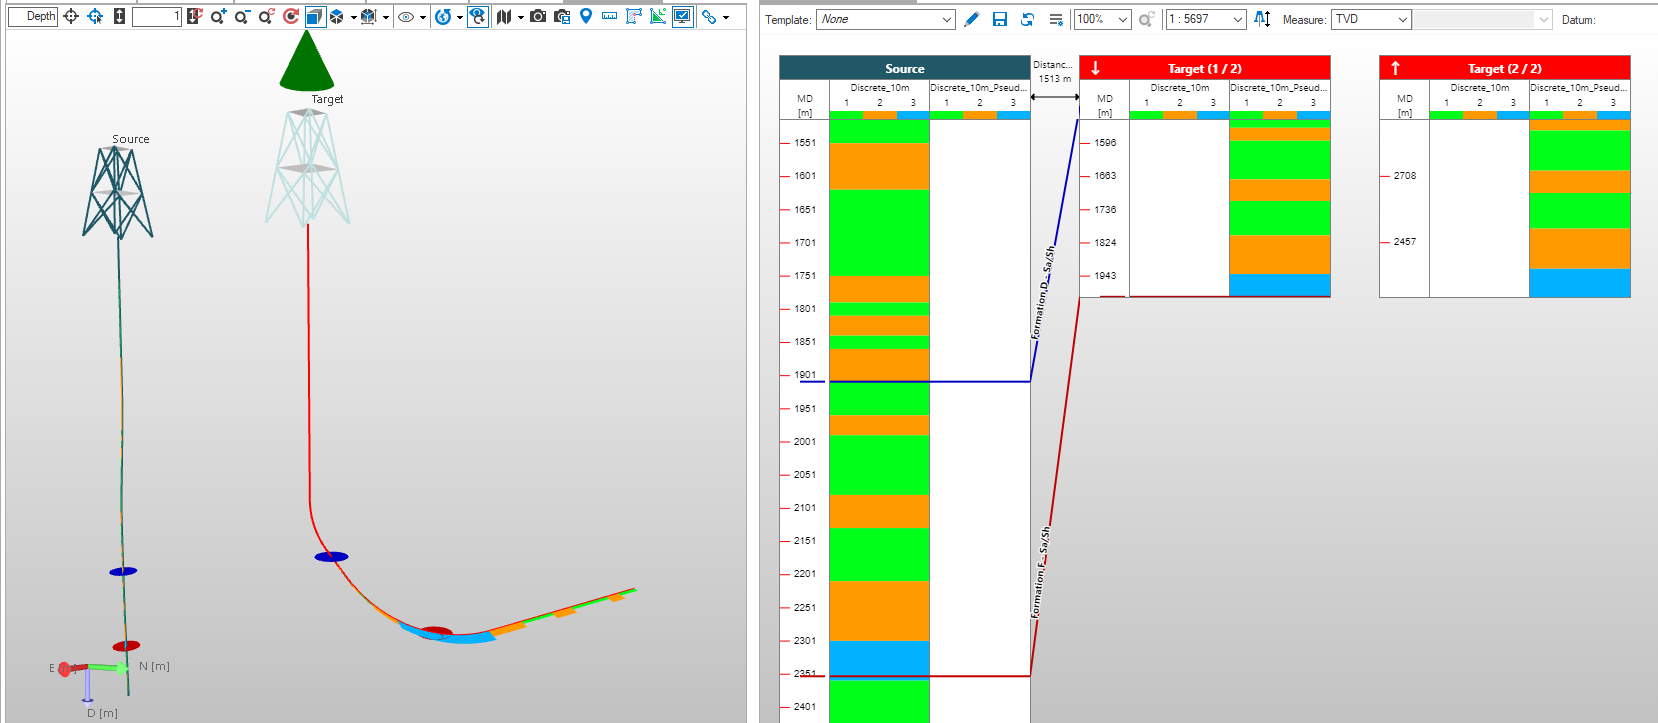Open the 1 : 5697 scale dropdown
Viewport: 1658px width, 723px height.
pyautogui.click(x=1206, y=19)
